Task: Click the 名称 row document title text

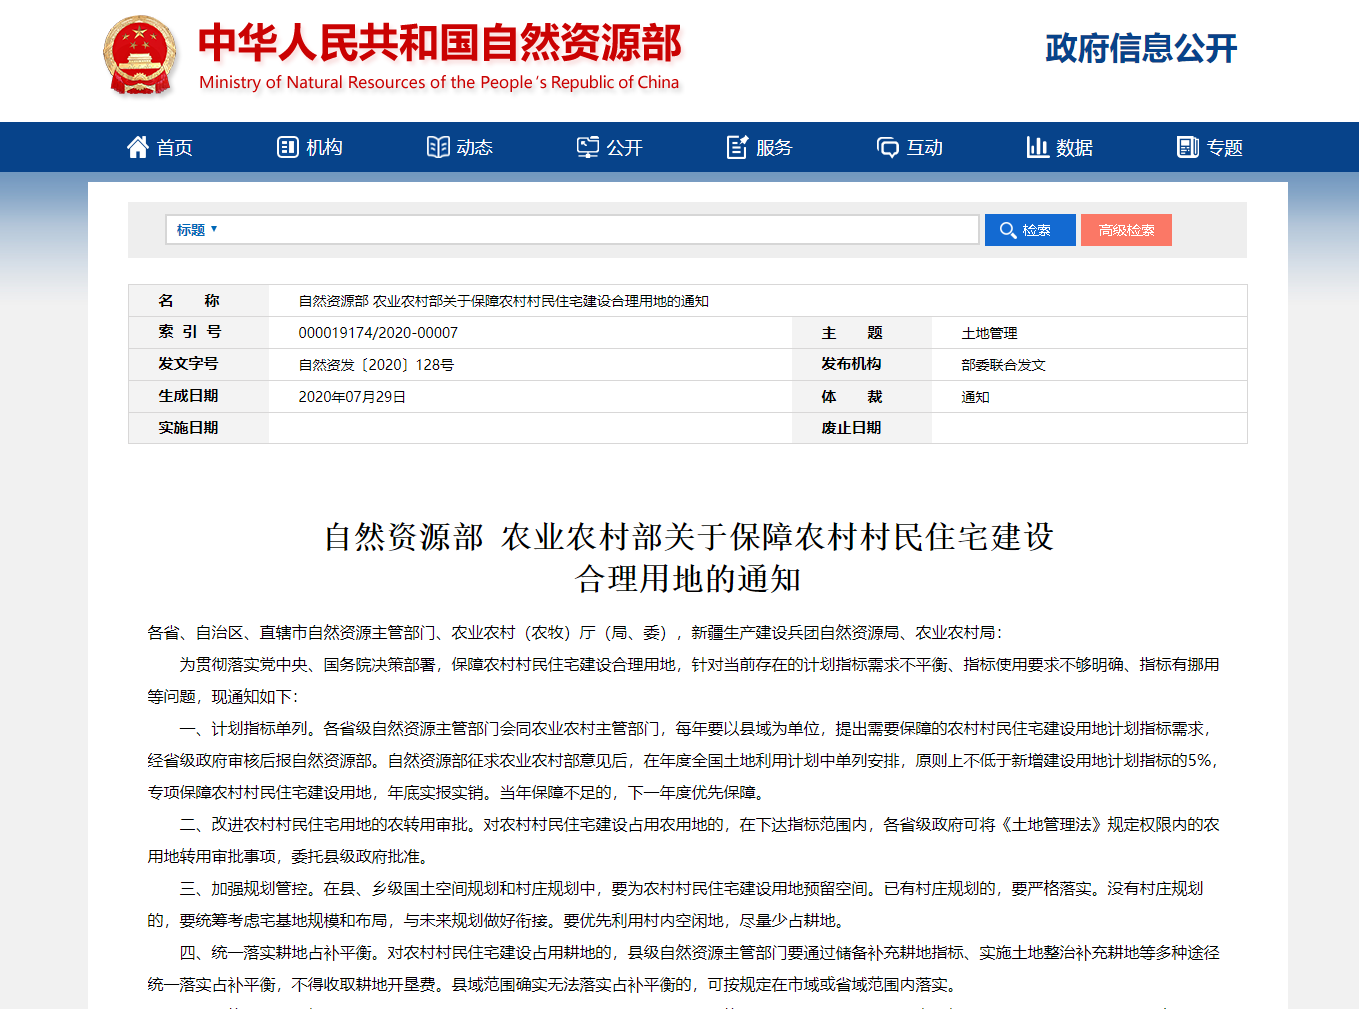Action: pyautogui.click(x=503, y=301)
